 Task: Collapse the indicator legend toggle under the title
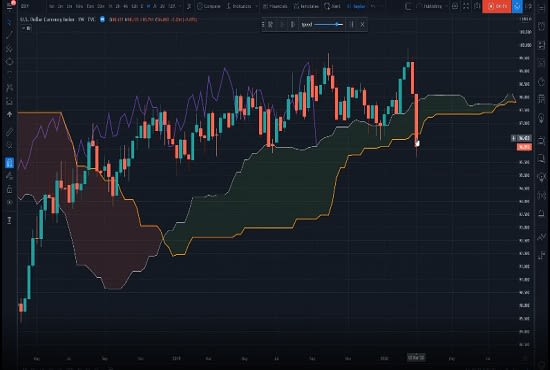pyautogui.click(x=26, y=28)
